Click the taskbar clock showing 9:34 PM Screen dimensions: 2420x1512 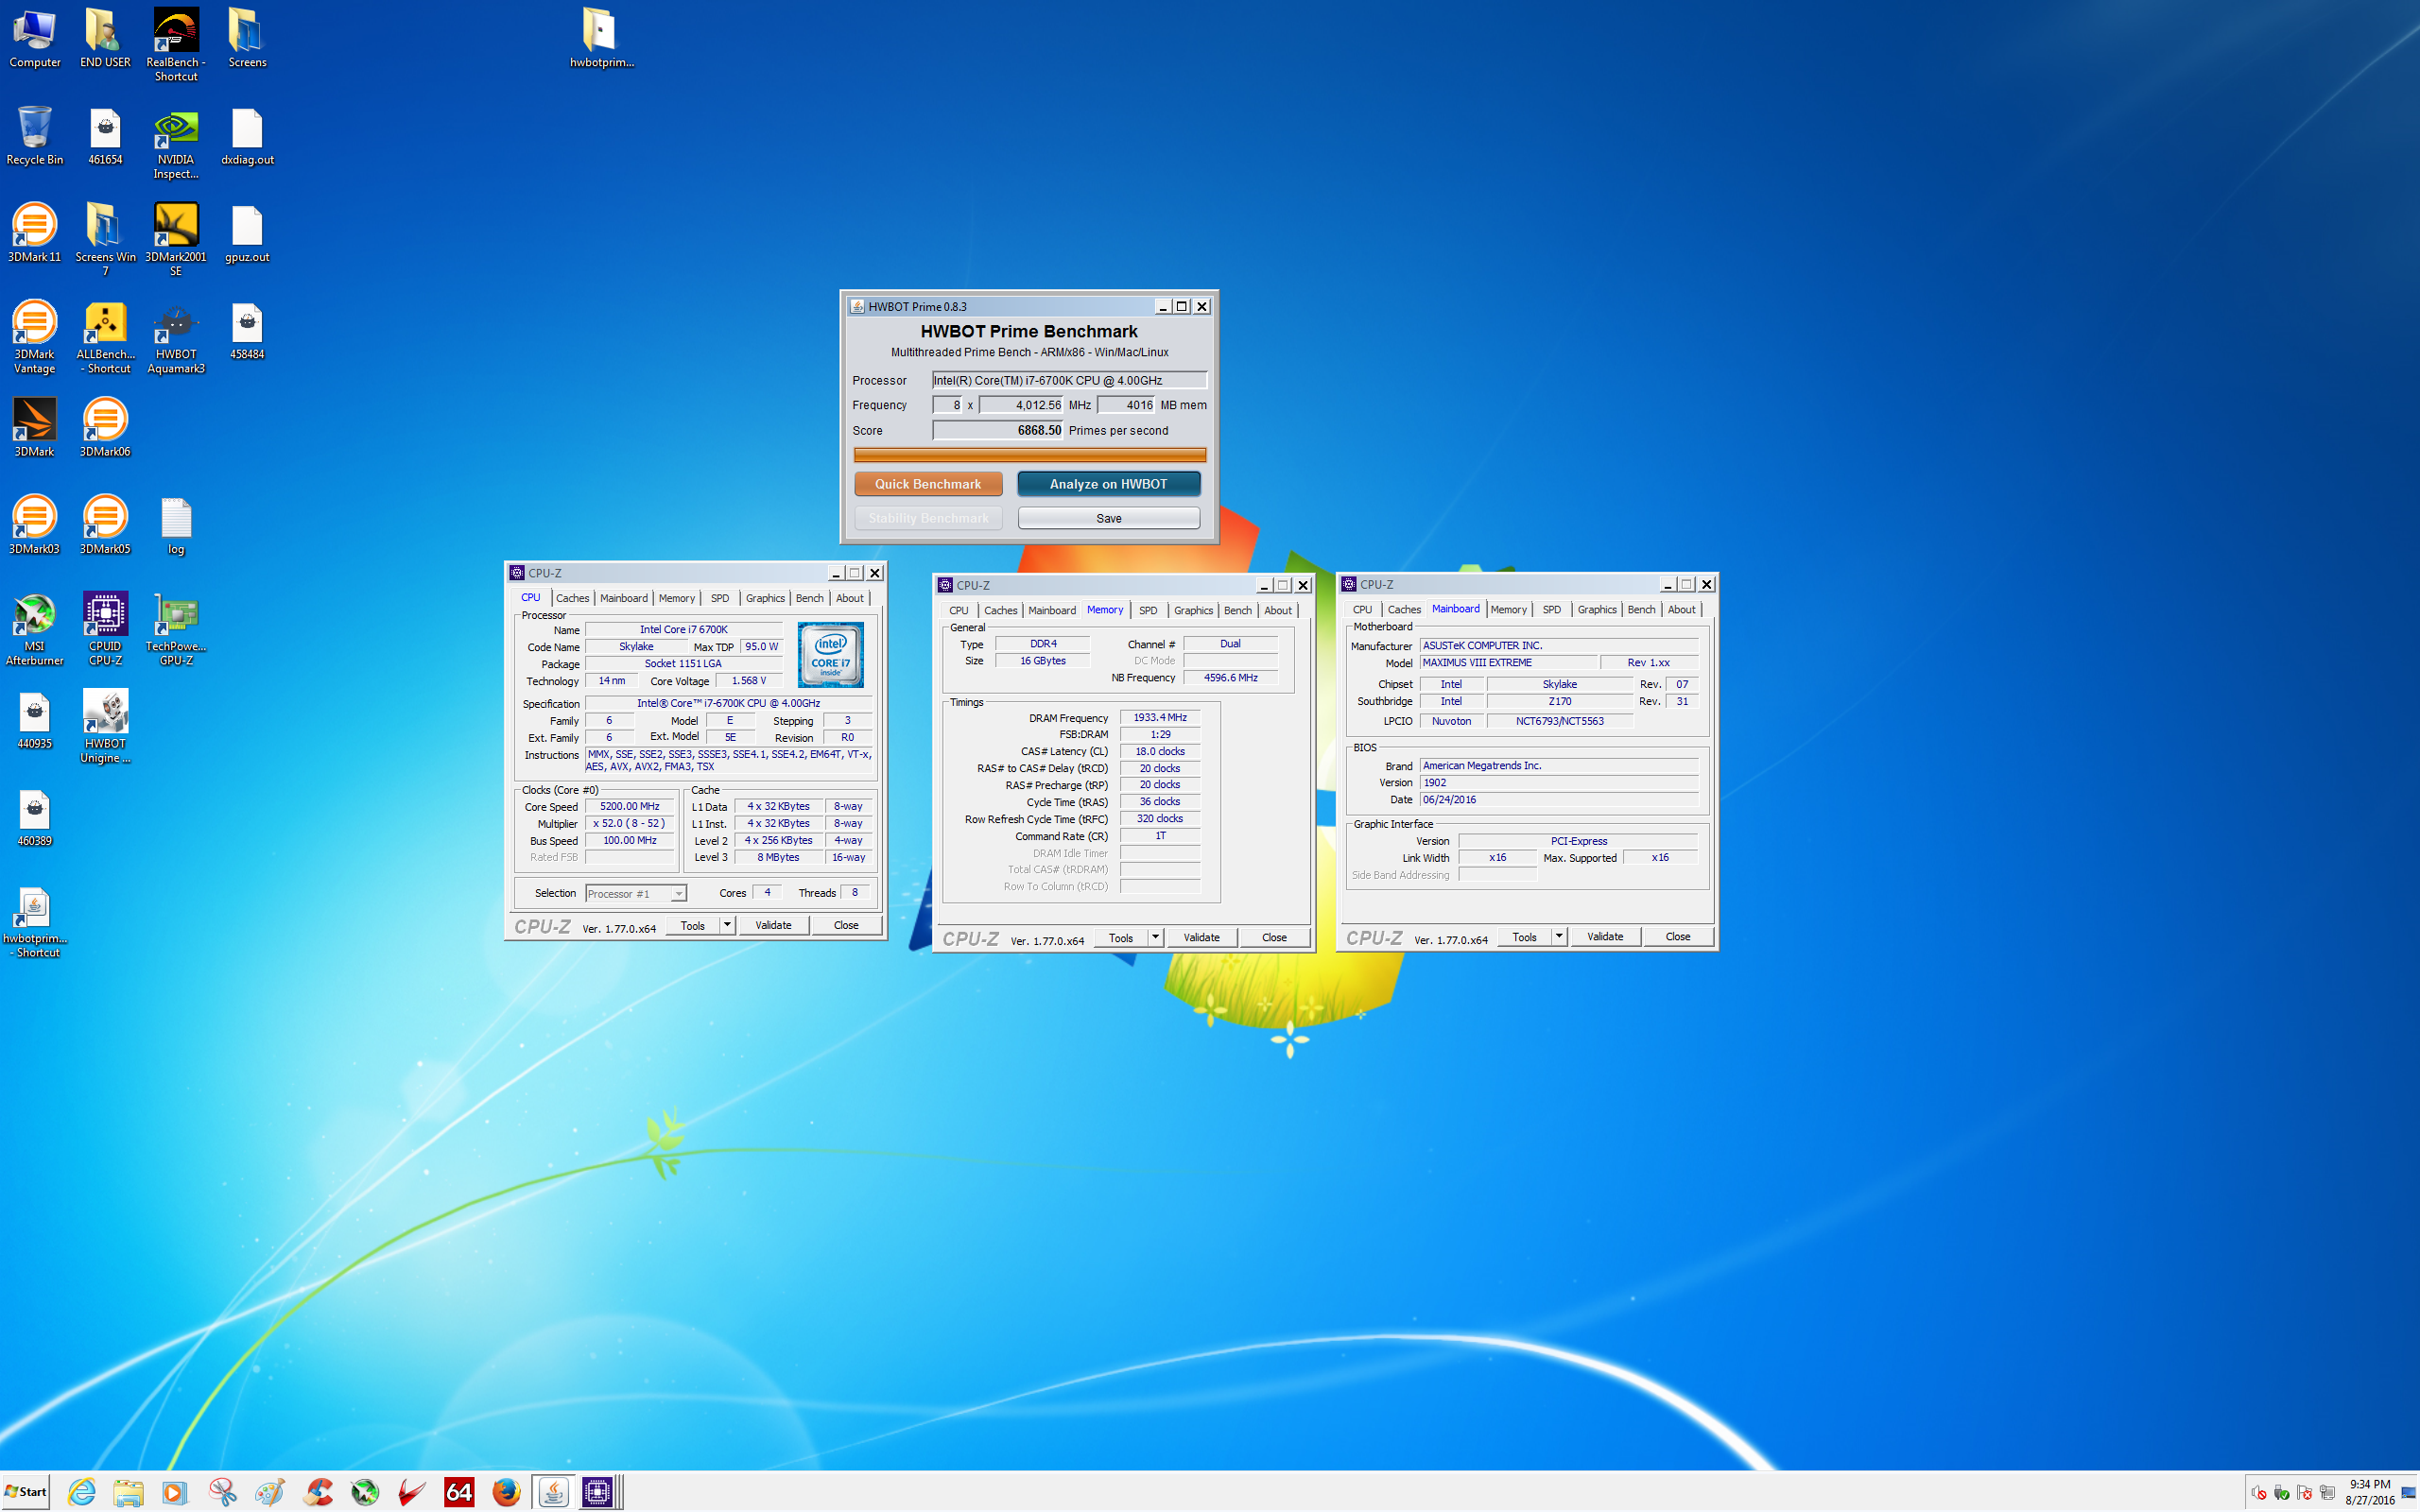pyautogui.click(x=2369, y=1492)
